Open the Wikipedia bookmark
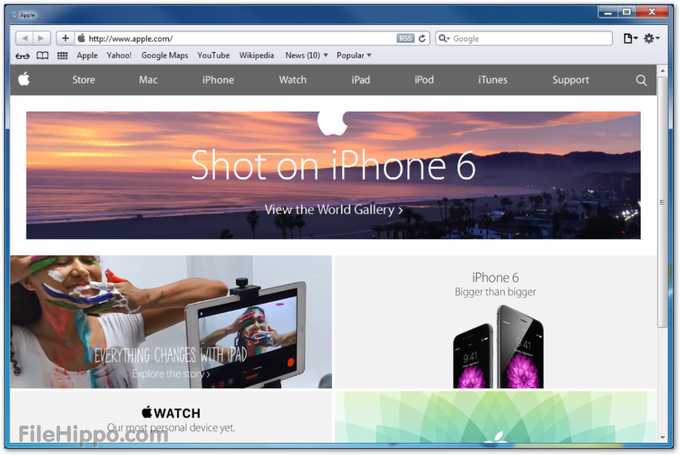This screenshot has width=680, height=455. (256, 56)
